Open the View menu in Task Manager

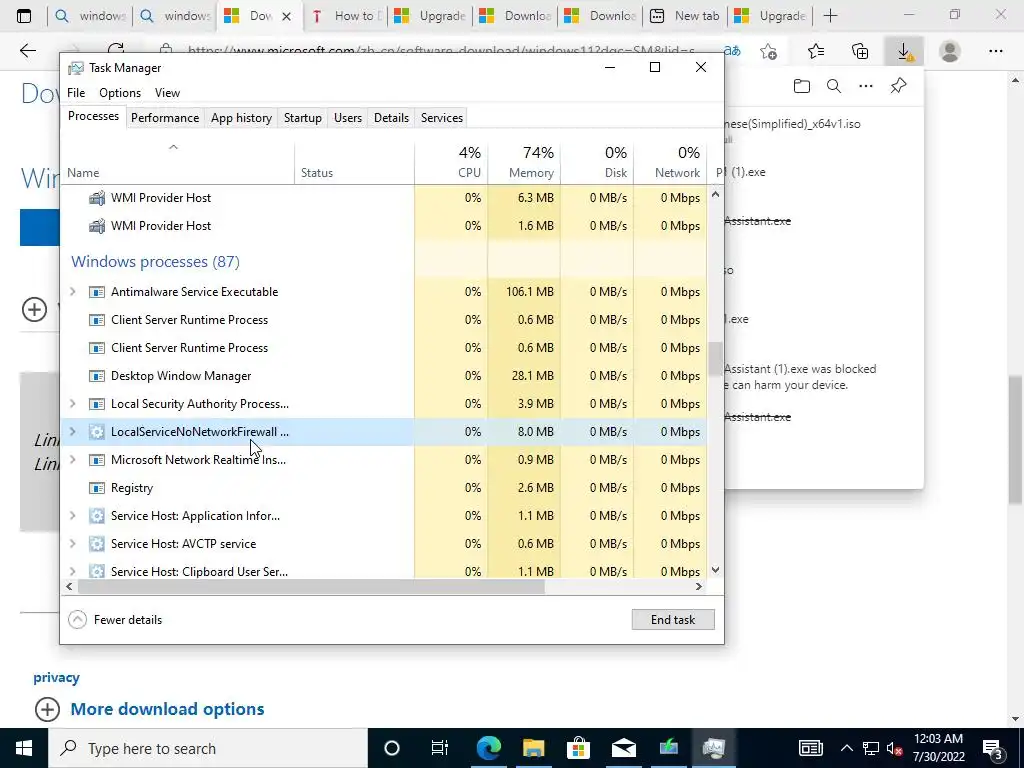(x=167, y=93)
